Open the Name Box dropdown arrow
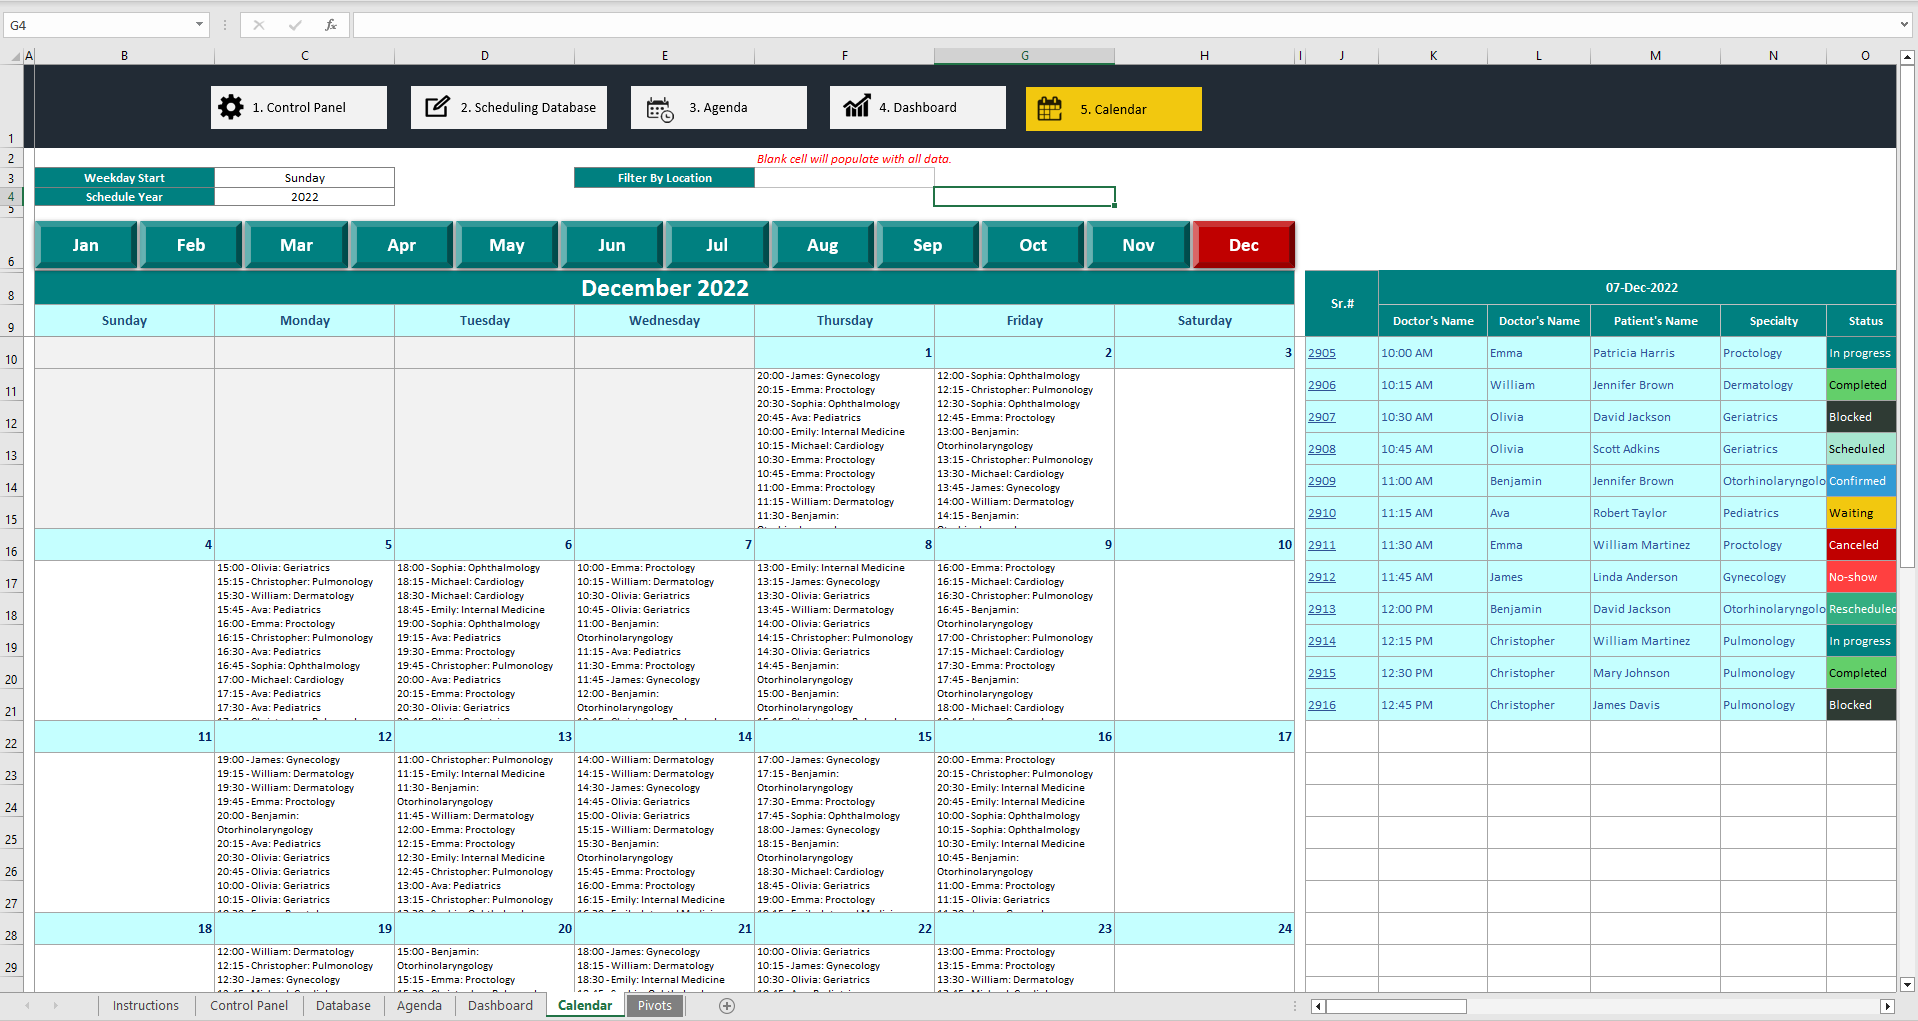 pos(199,25)
